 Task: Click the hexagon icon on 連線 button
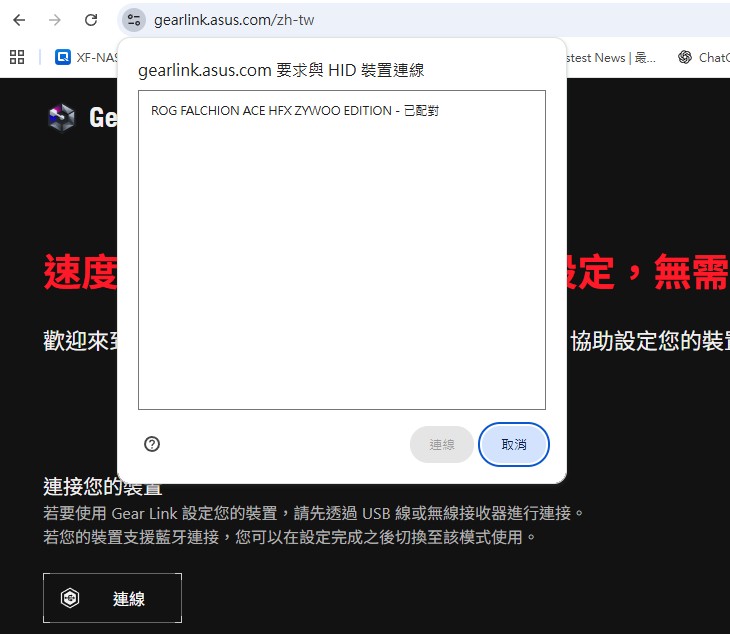[x=70, y=598]
